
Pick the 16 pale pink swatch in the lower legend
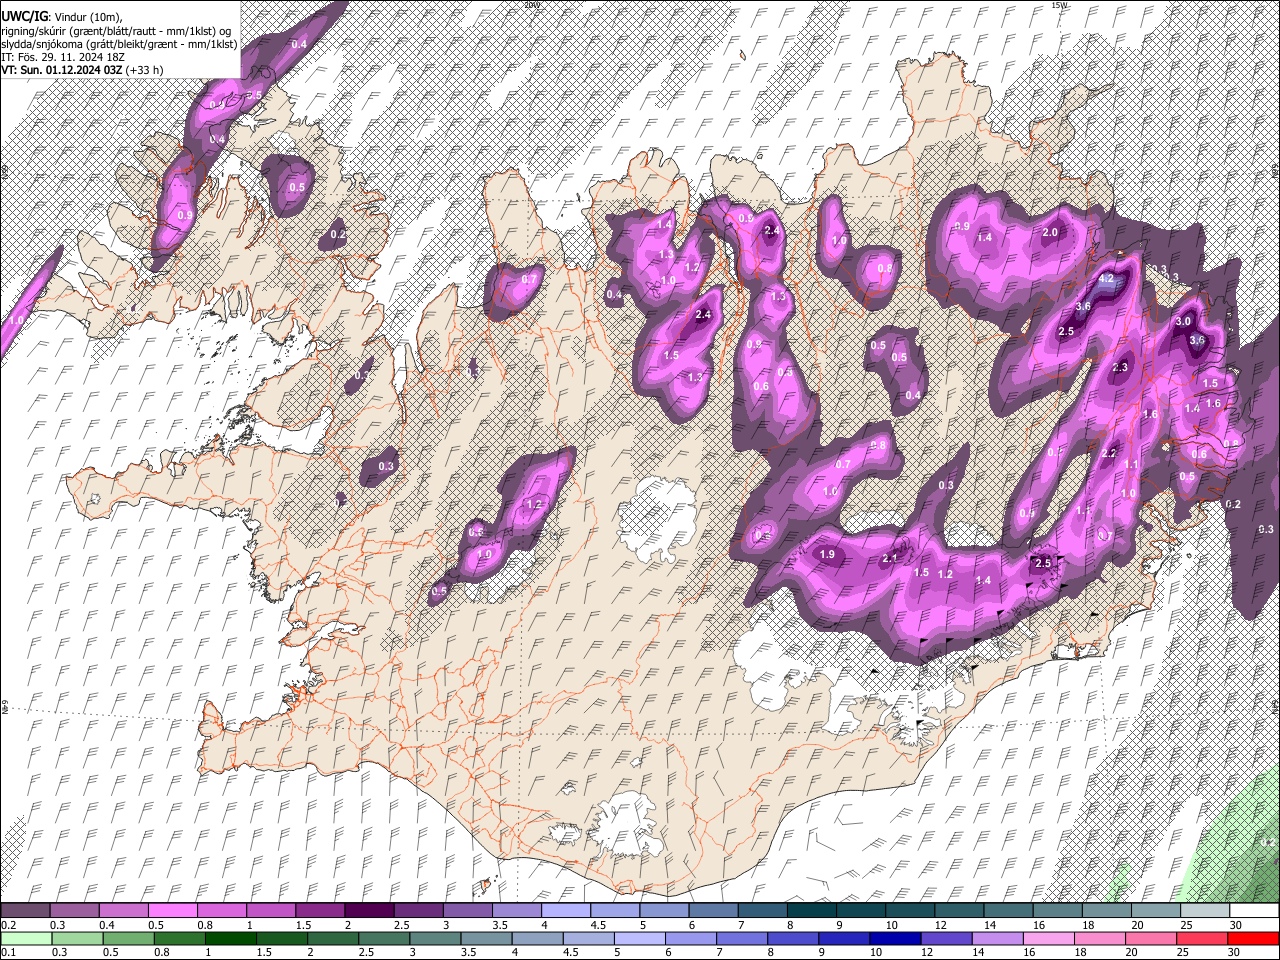1050,938
